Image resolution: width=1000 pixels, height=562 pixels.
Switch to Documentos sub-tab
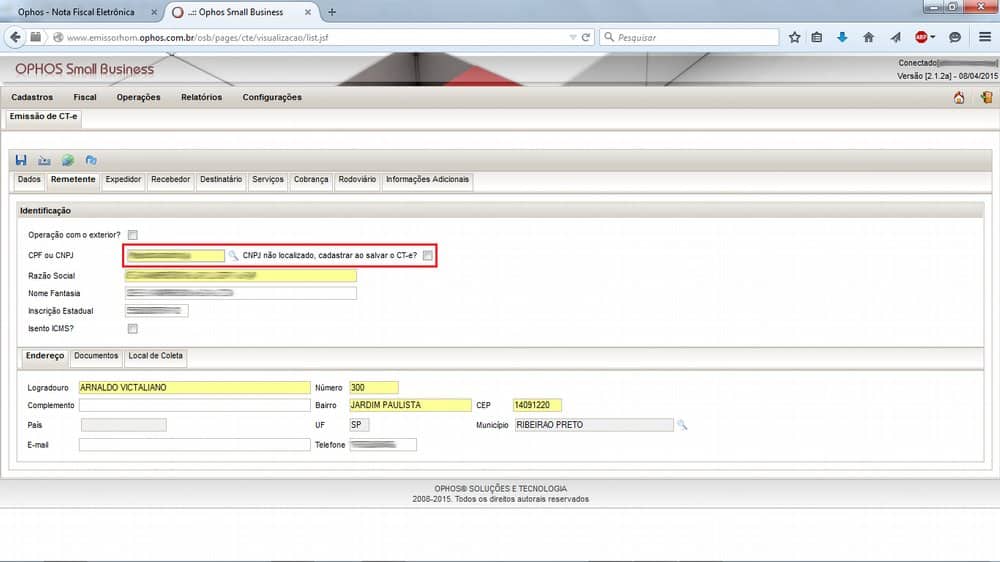pyautogui.click(x=96, y=357)
